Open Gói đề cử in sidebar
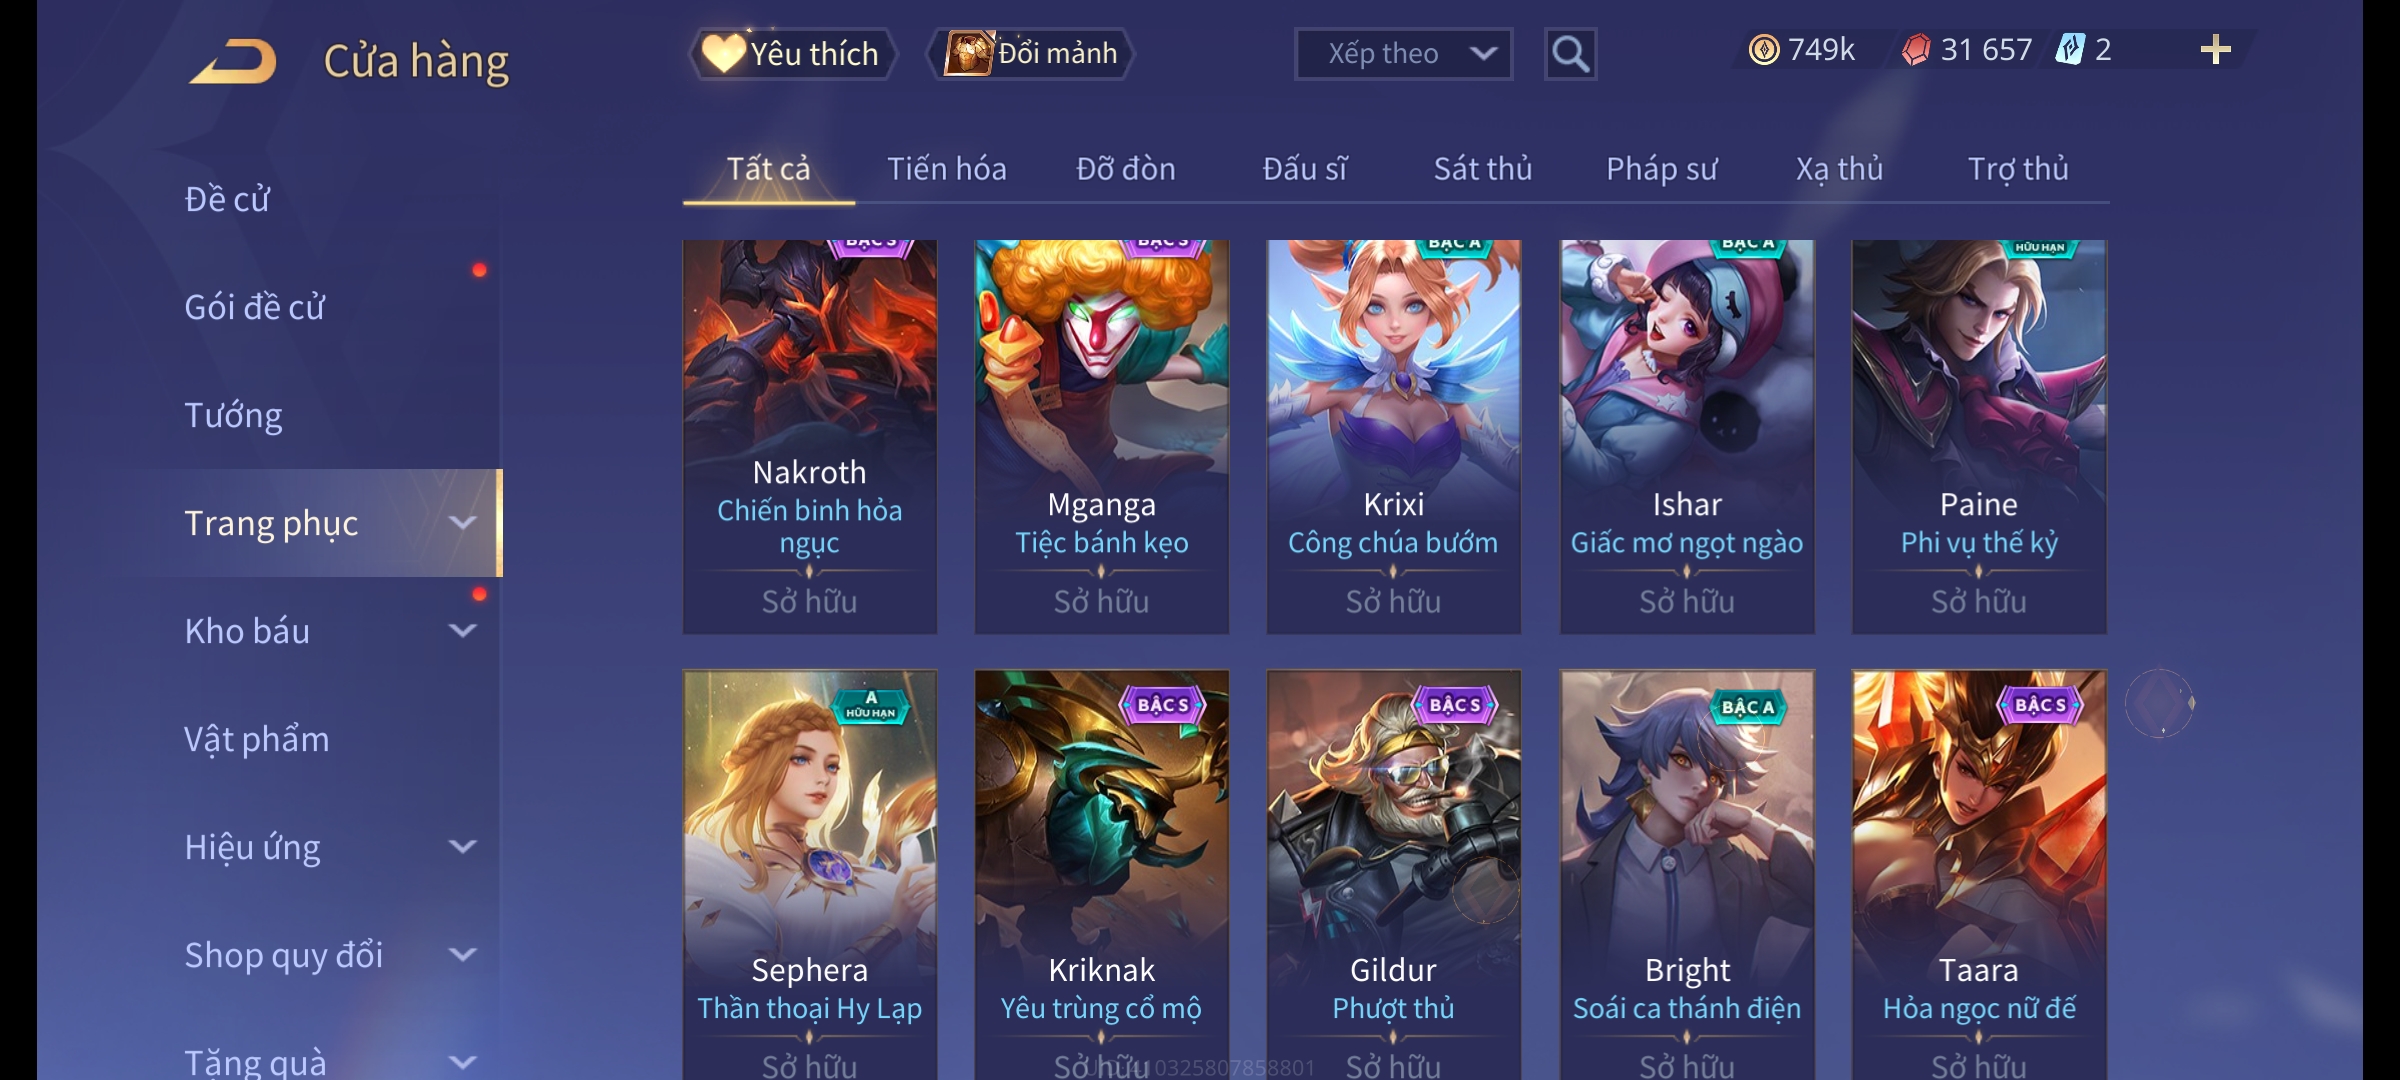2400x1080 pixels. (254, 307)
